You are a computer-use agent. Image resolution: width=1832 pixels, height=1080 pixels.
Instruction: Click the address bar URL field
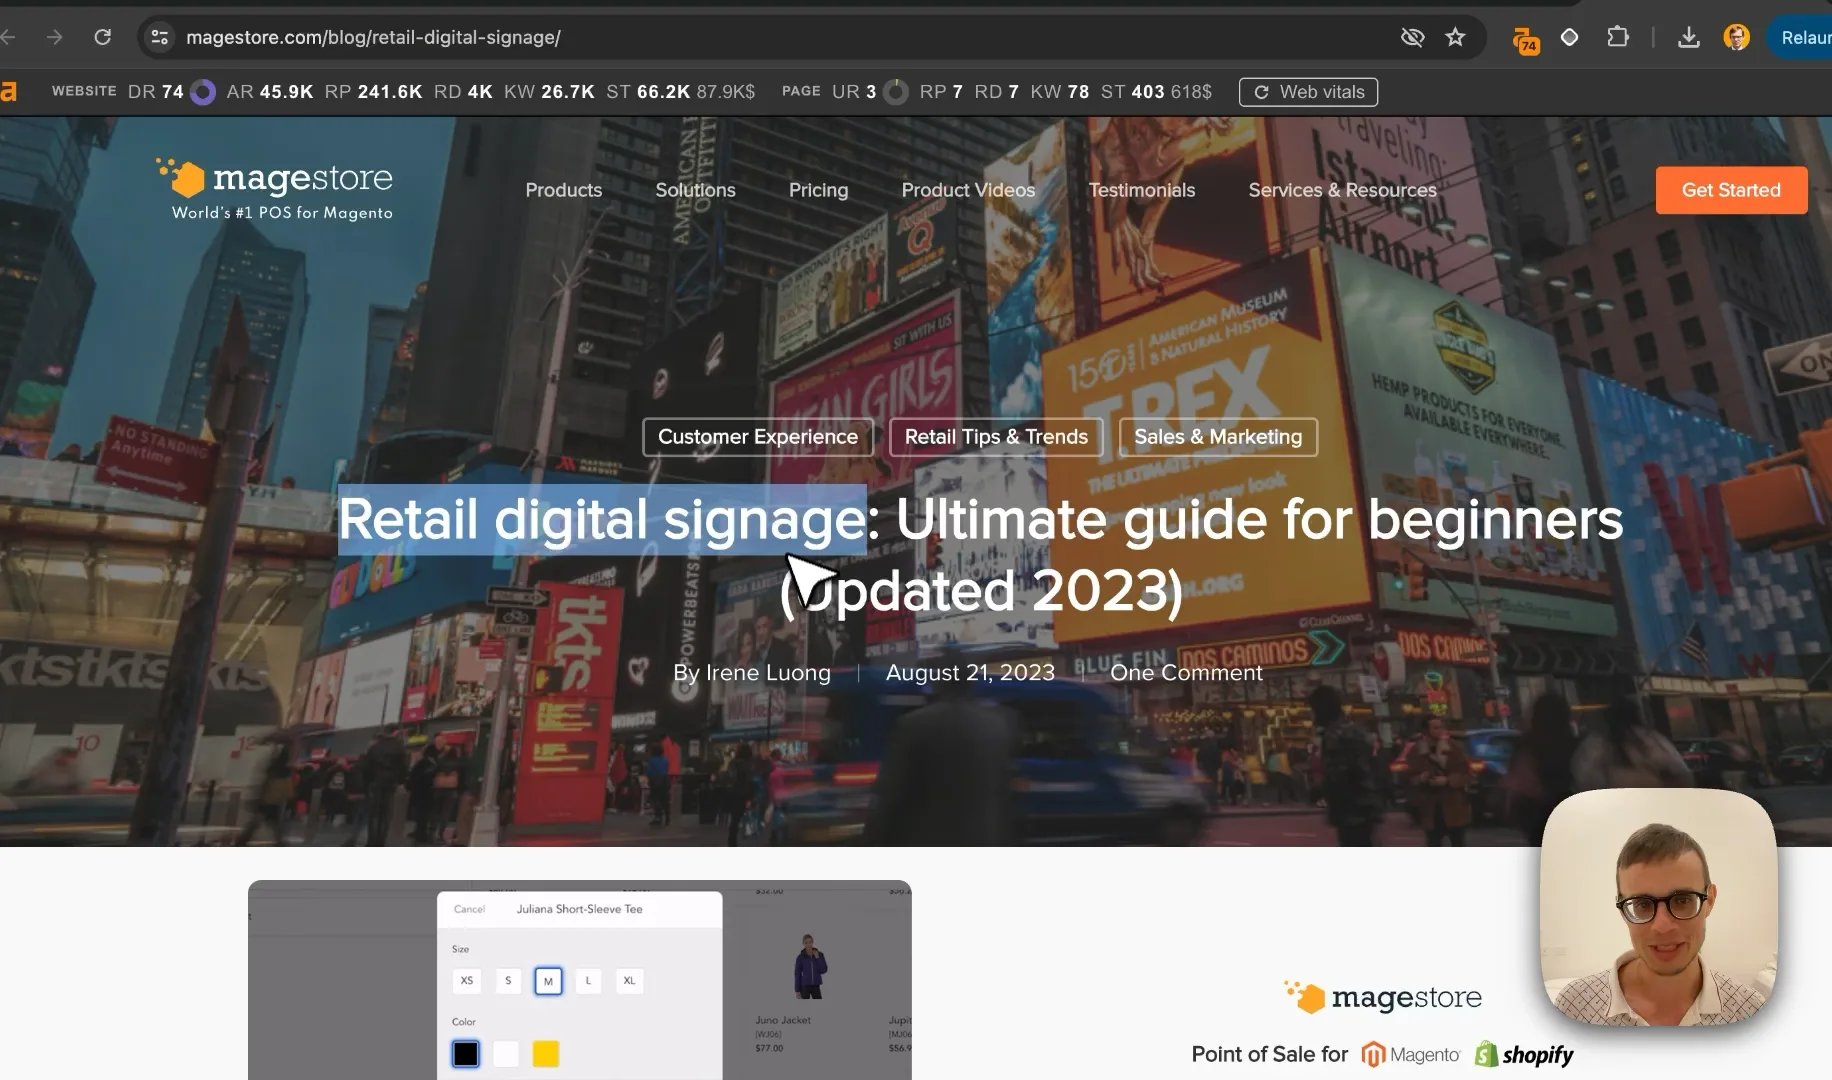(780, 37)
